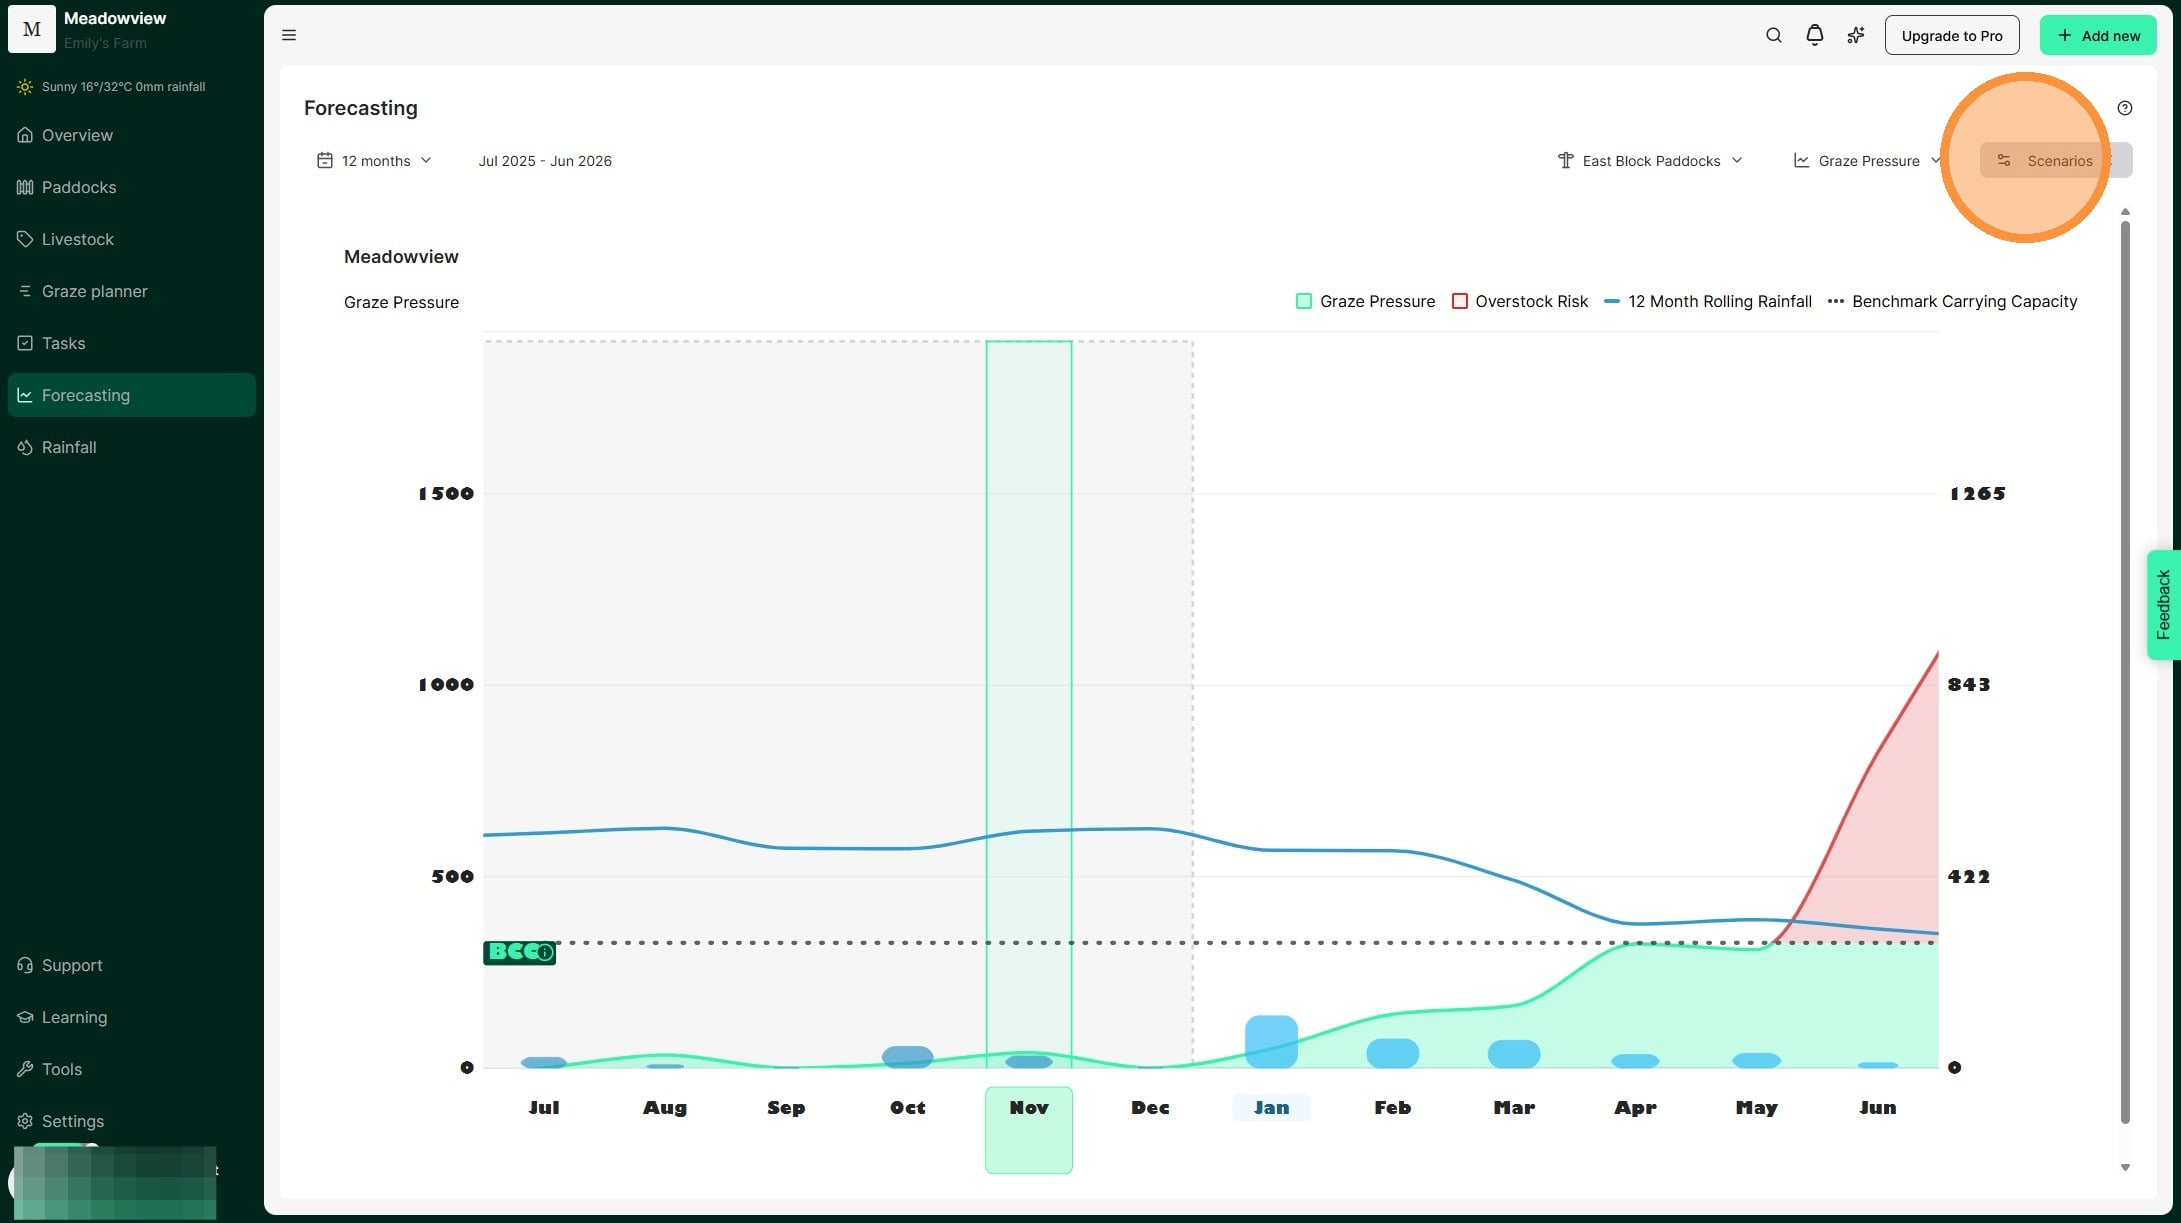Viewport: 2181px width, 1223px height.
Task: Click Upgrade to Pro button
Action: (1951, 35)
